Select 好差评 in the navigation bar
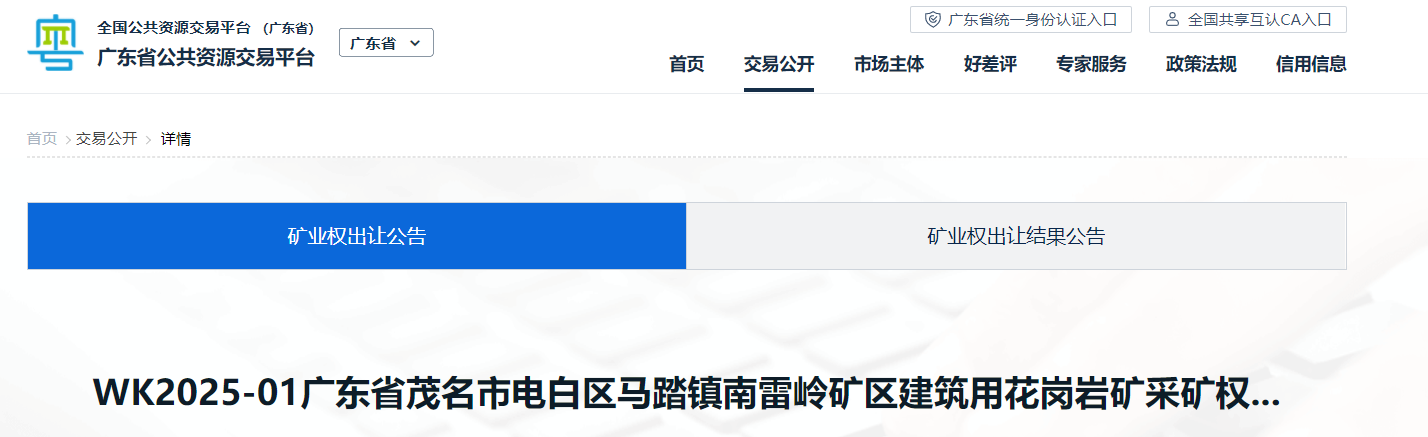Screen dimensions: 1428x437 coord(990,64)
